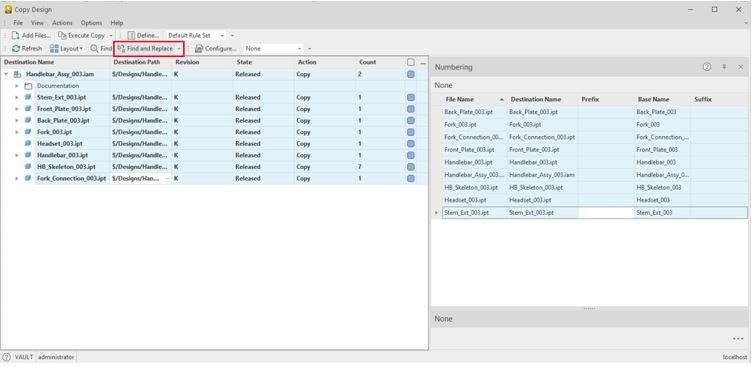Toggle checkbox for Back_Plate_003.ipt row
Viewport: 752px width, 367px height.
pos(411,120)
